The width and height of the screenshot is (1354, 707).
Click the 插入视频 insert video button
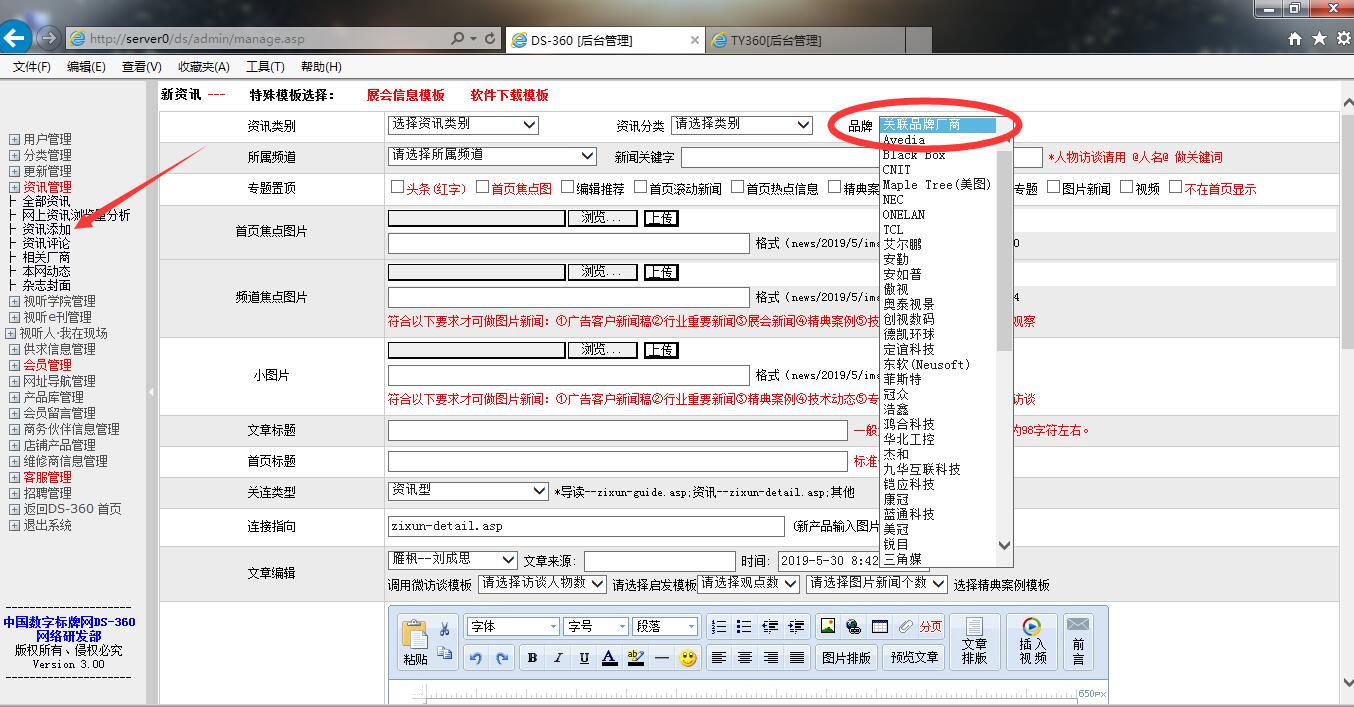click(x=1032, y=641)
